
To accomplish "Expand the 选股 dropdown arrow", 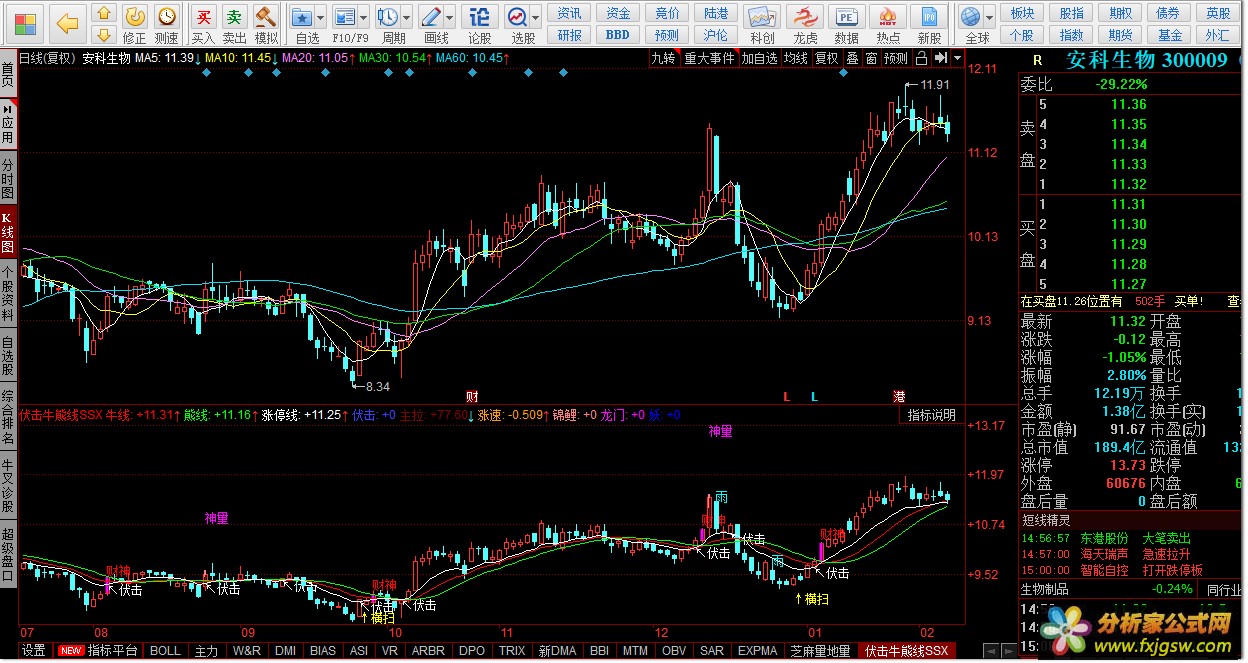I will click(x=536, y=18).
